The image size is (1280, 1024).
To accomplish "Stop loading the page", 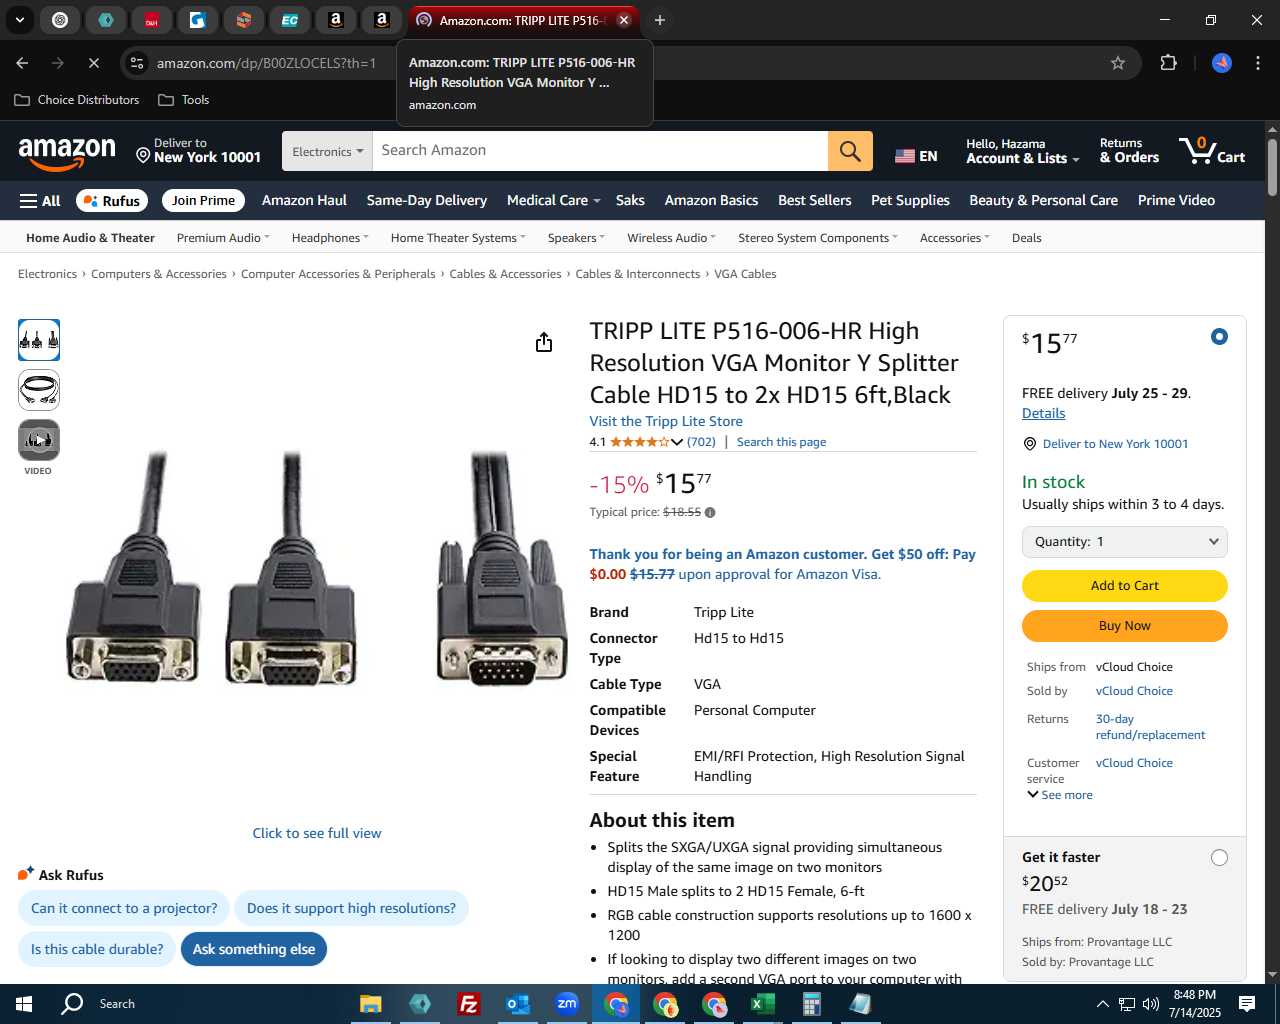I will (x=93, y=63).
